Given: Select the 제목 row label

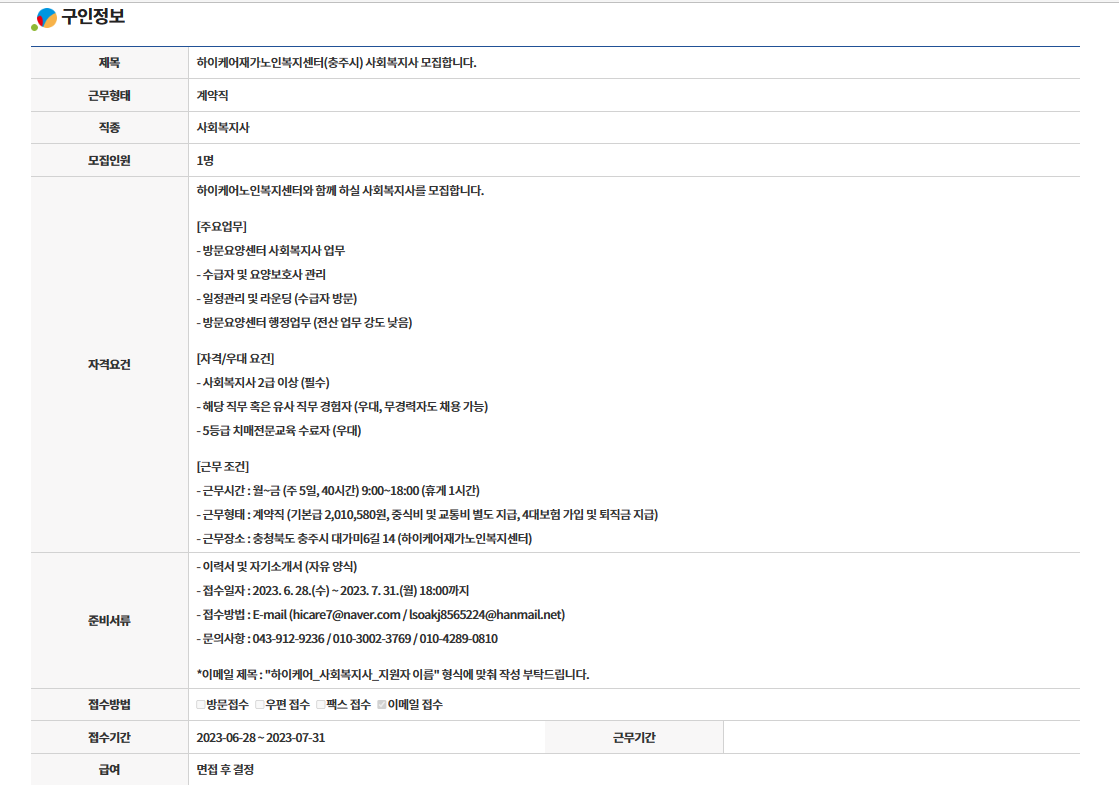Looking at the screenshot, I should pyautogui.click(x=109, y=63).
